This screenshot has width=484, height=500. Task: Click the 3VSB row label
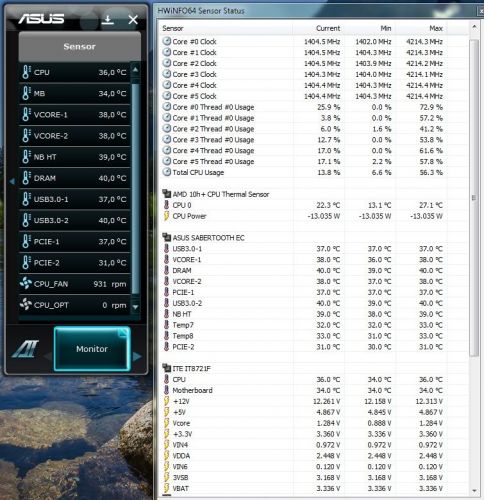point(180,477)
